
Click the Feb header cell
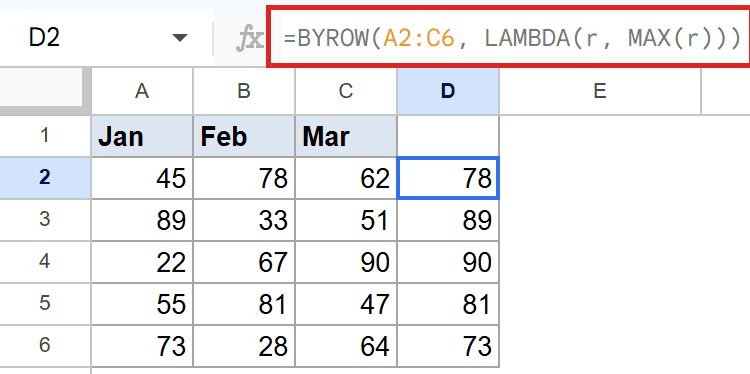[244, 136]
